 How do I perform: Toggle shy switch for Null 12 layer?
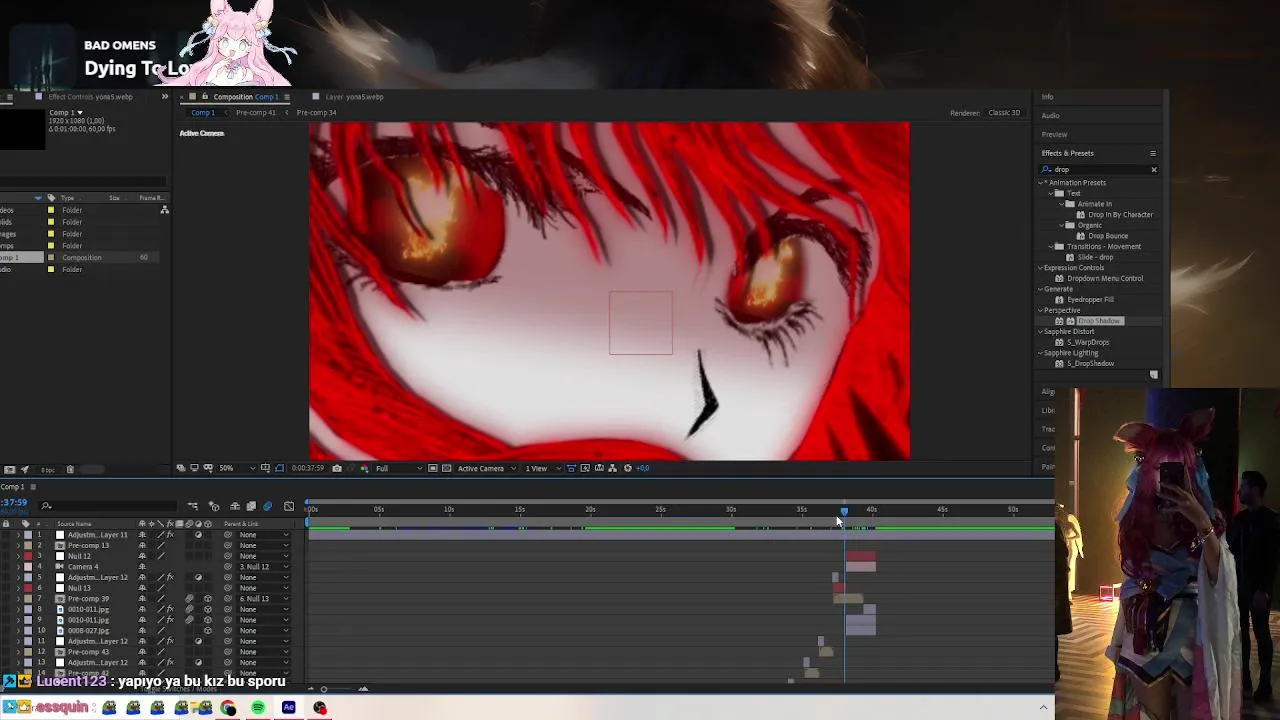(x=142, y=556)
